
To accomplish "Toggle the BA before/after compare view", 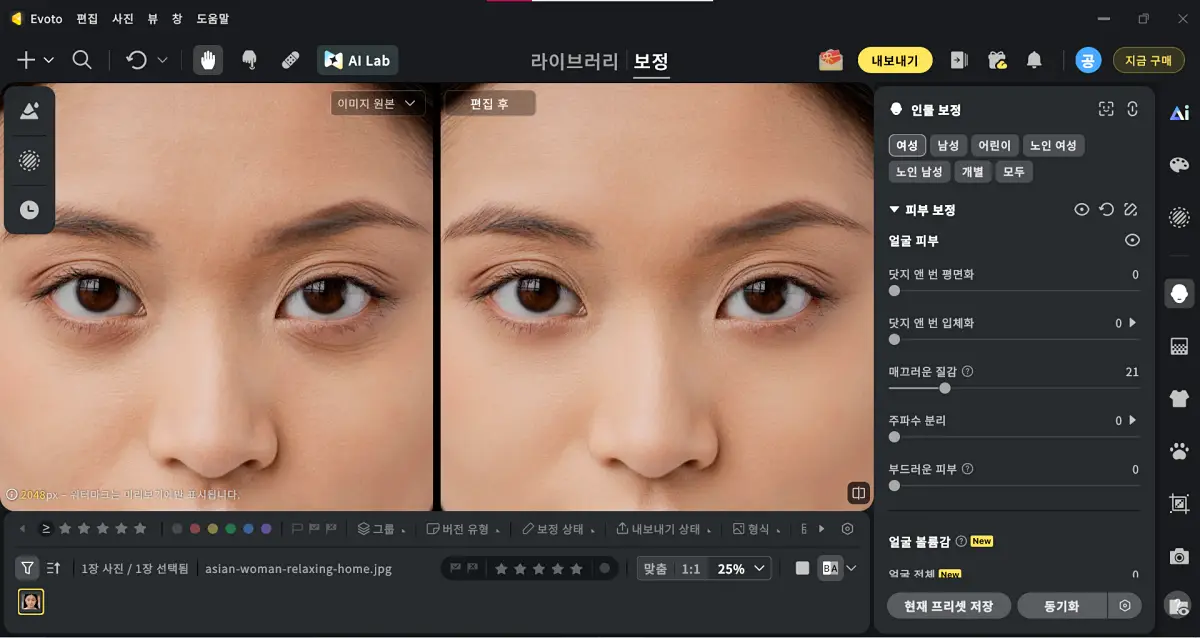I will pos(830,568).
